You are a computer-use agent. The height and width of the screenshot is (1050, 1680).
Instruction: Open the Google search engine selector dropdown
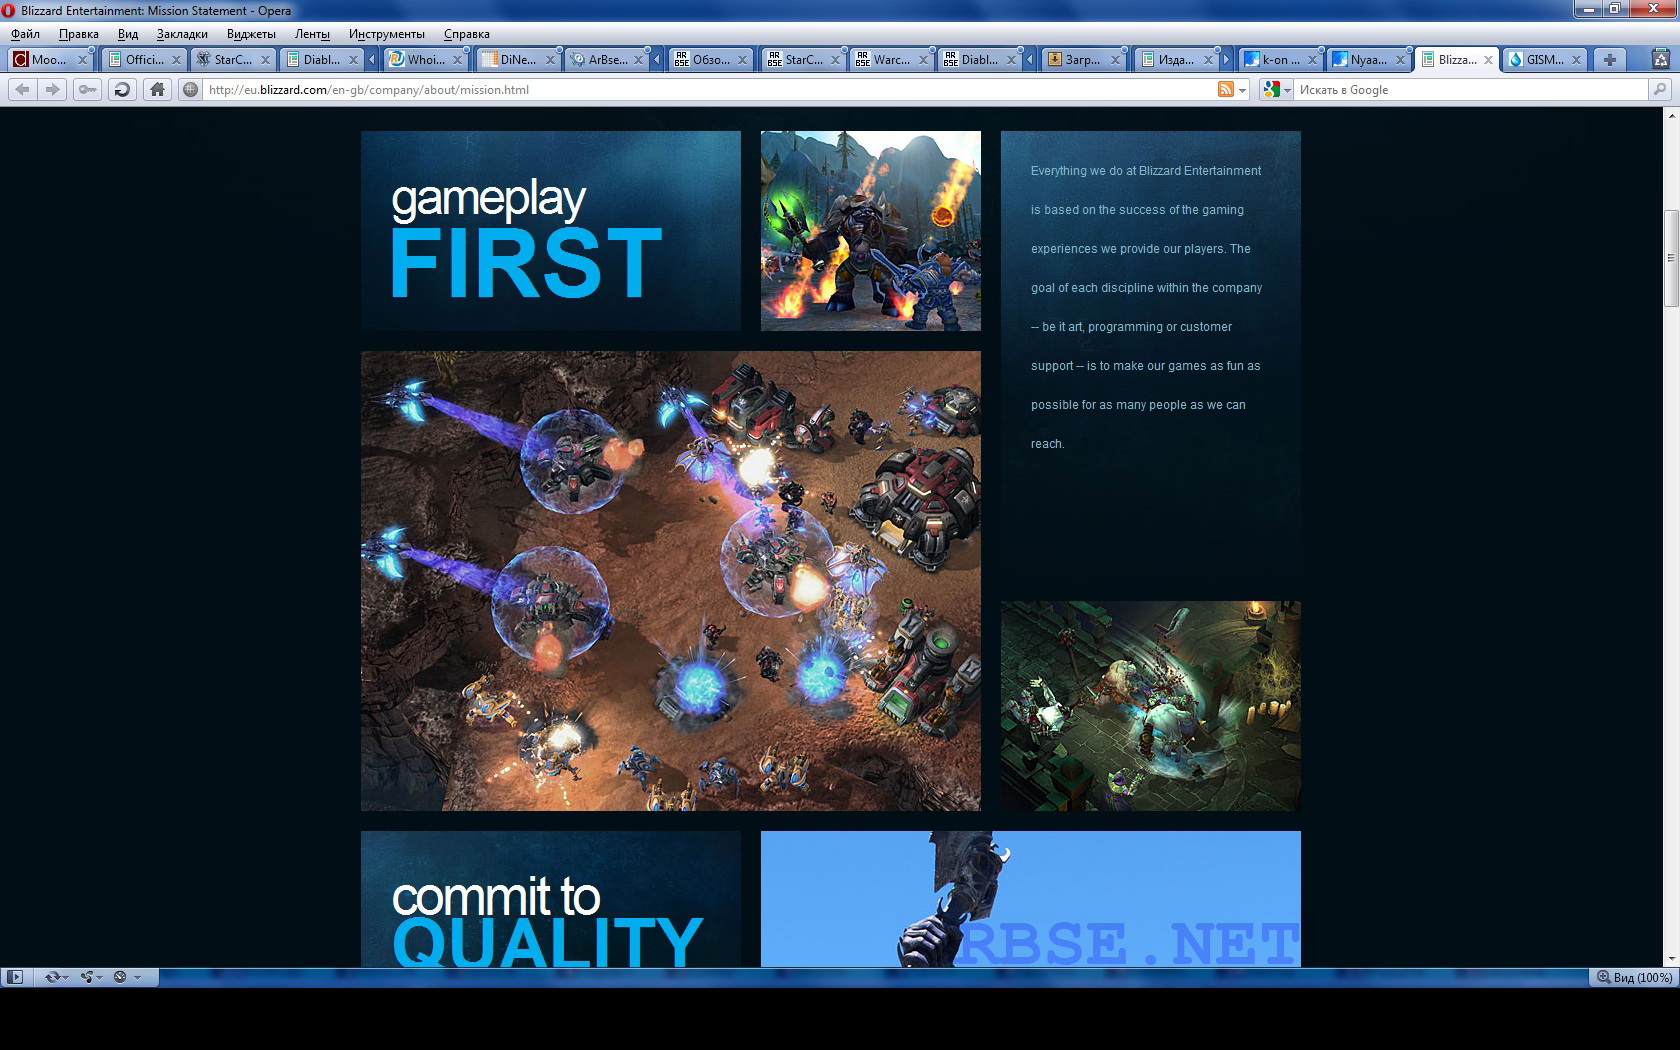point(1277,90)
